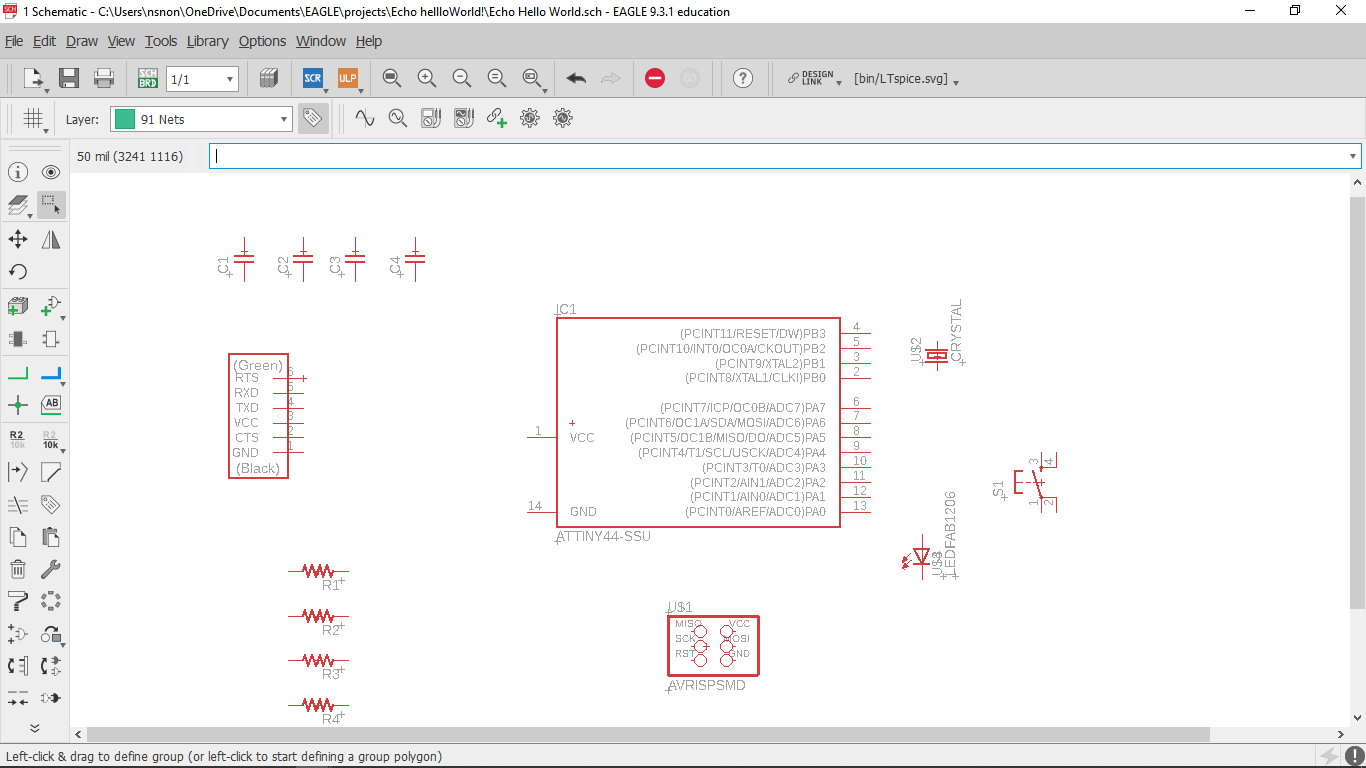Image resolution: width=1366 pixels, height=768 pixels.
Task: Run a user program with ULP button
Action: 348,78
